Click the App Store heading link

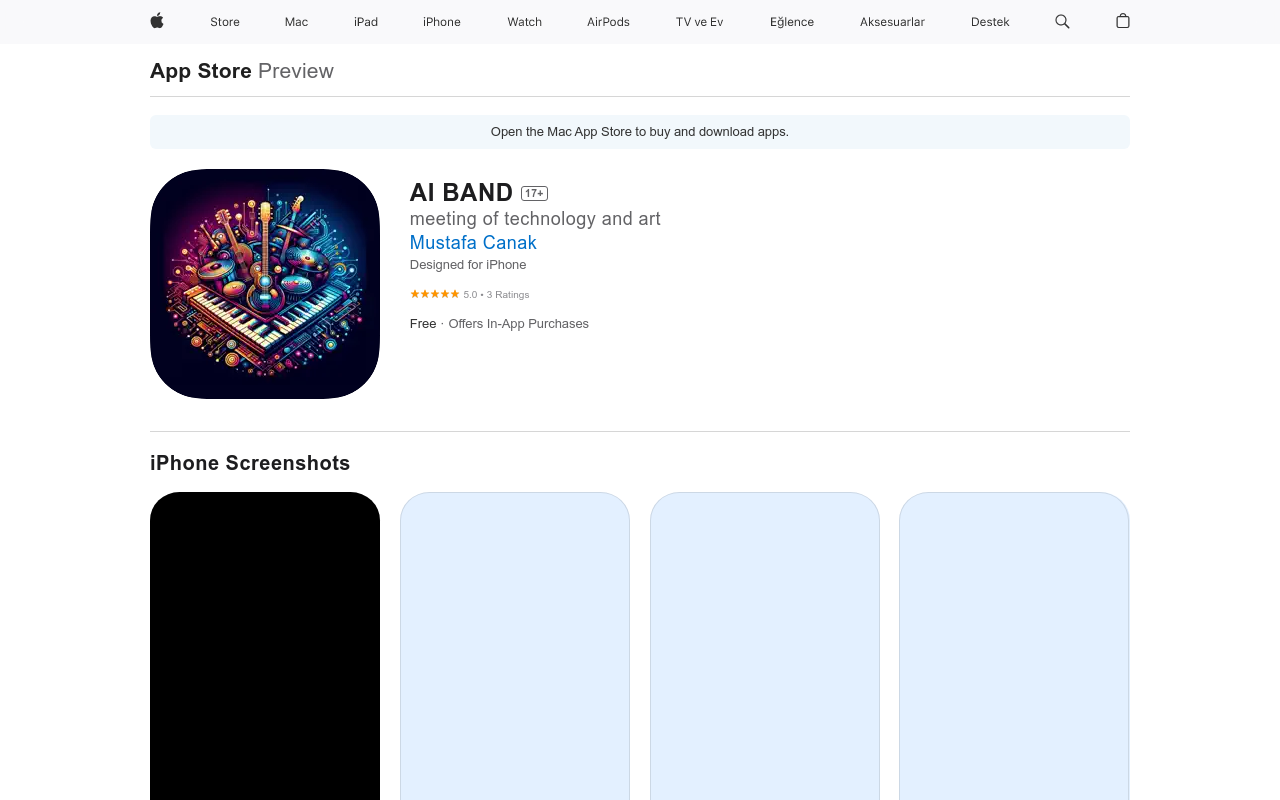coord(201,71)
